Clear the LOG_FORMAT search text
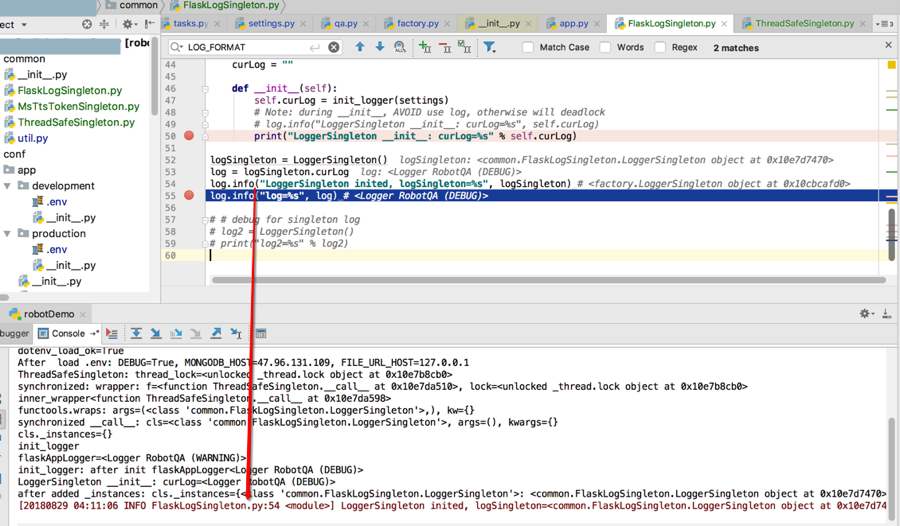The width and height of the screenshot is (900, 526). tap(334, 47)
